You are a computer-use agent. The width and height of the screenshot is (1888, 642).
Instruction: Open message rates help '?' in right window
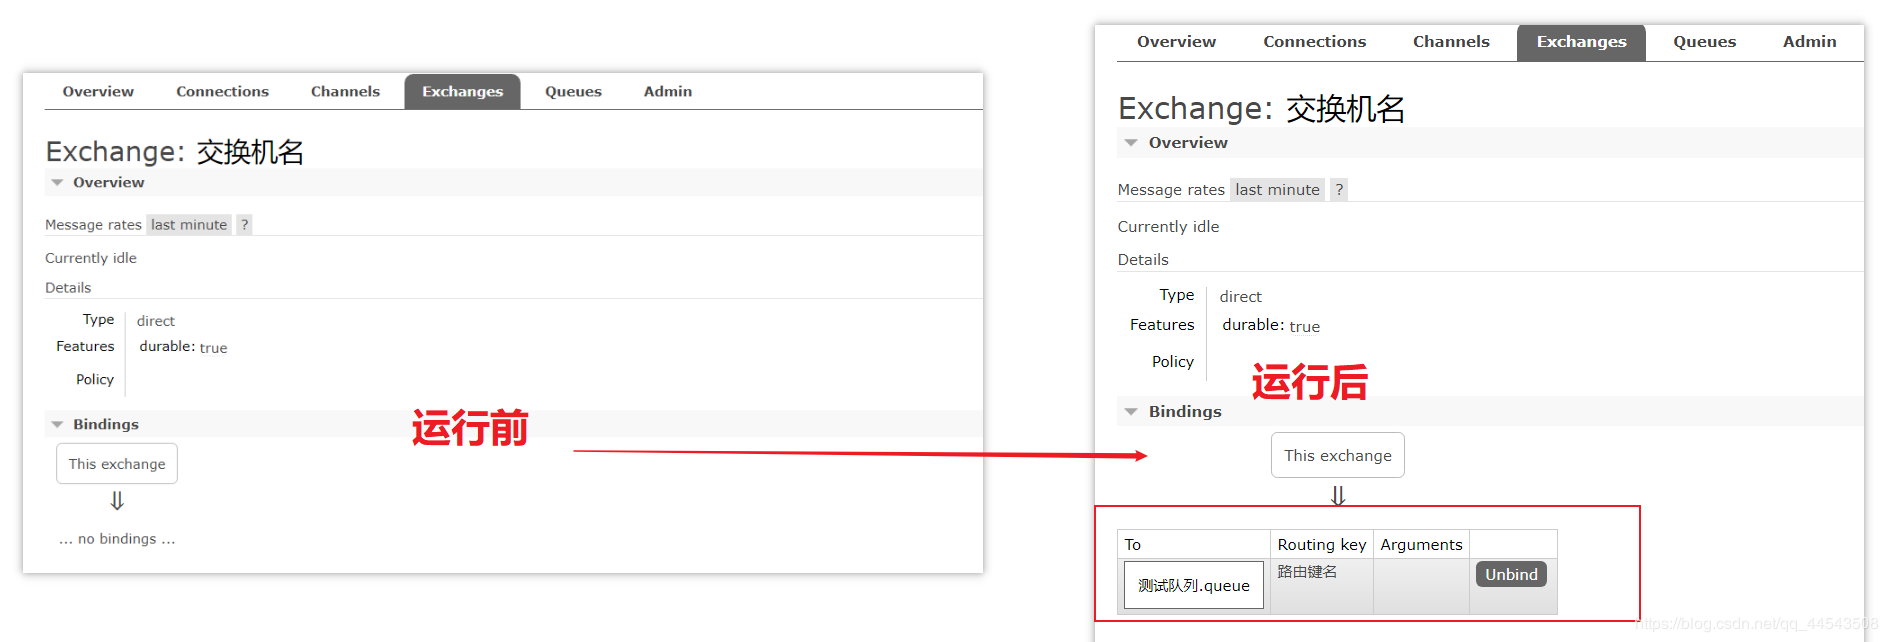(1339, 189)
